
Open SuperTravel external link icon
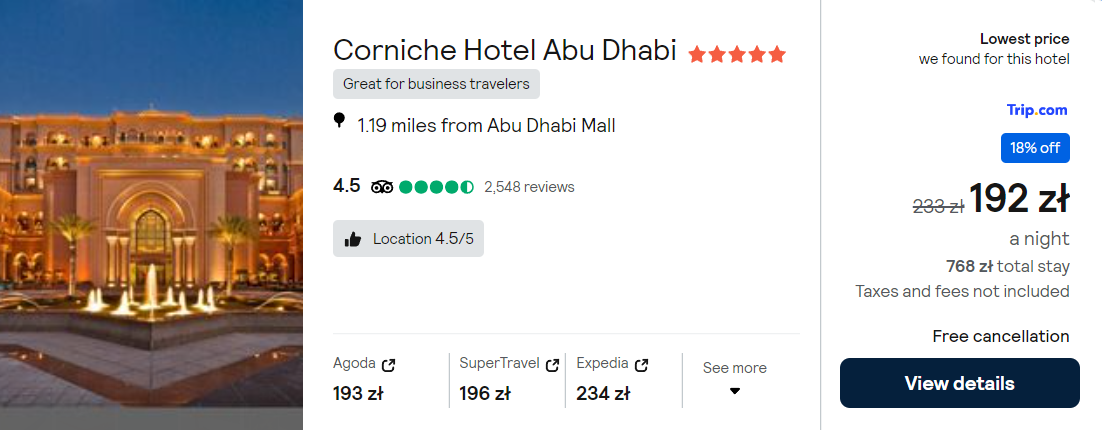pos(552,365)
